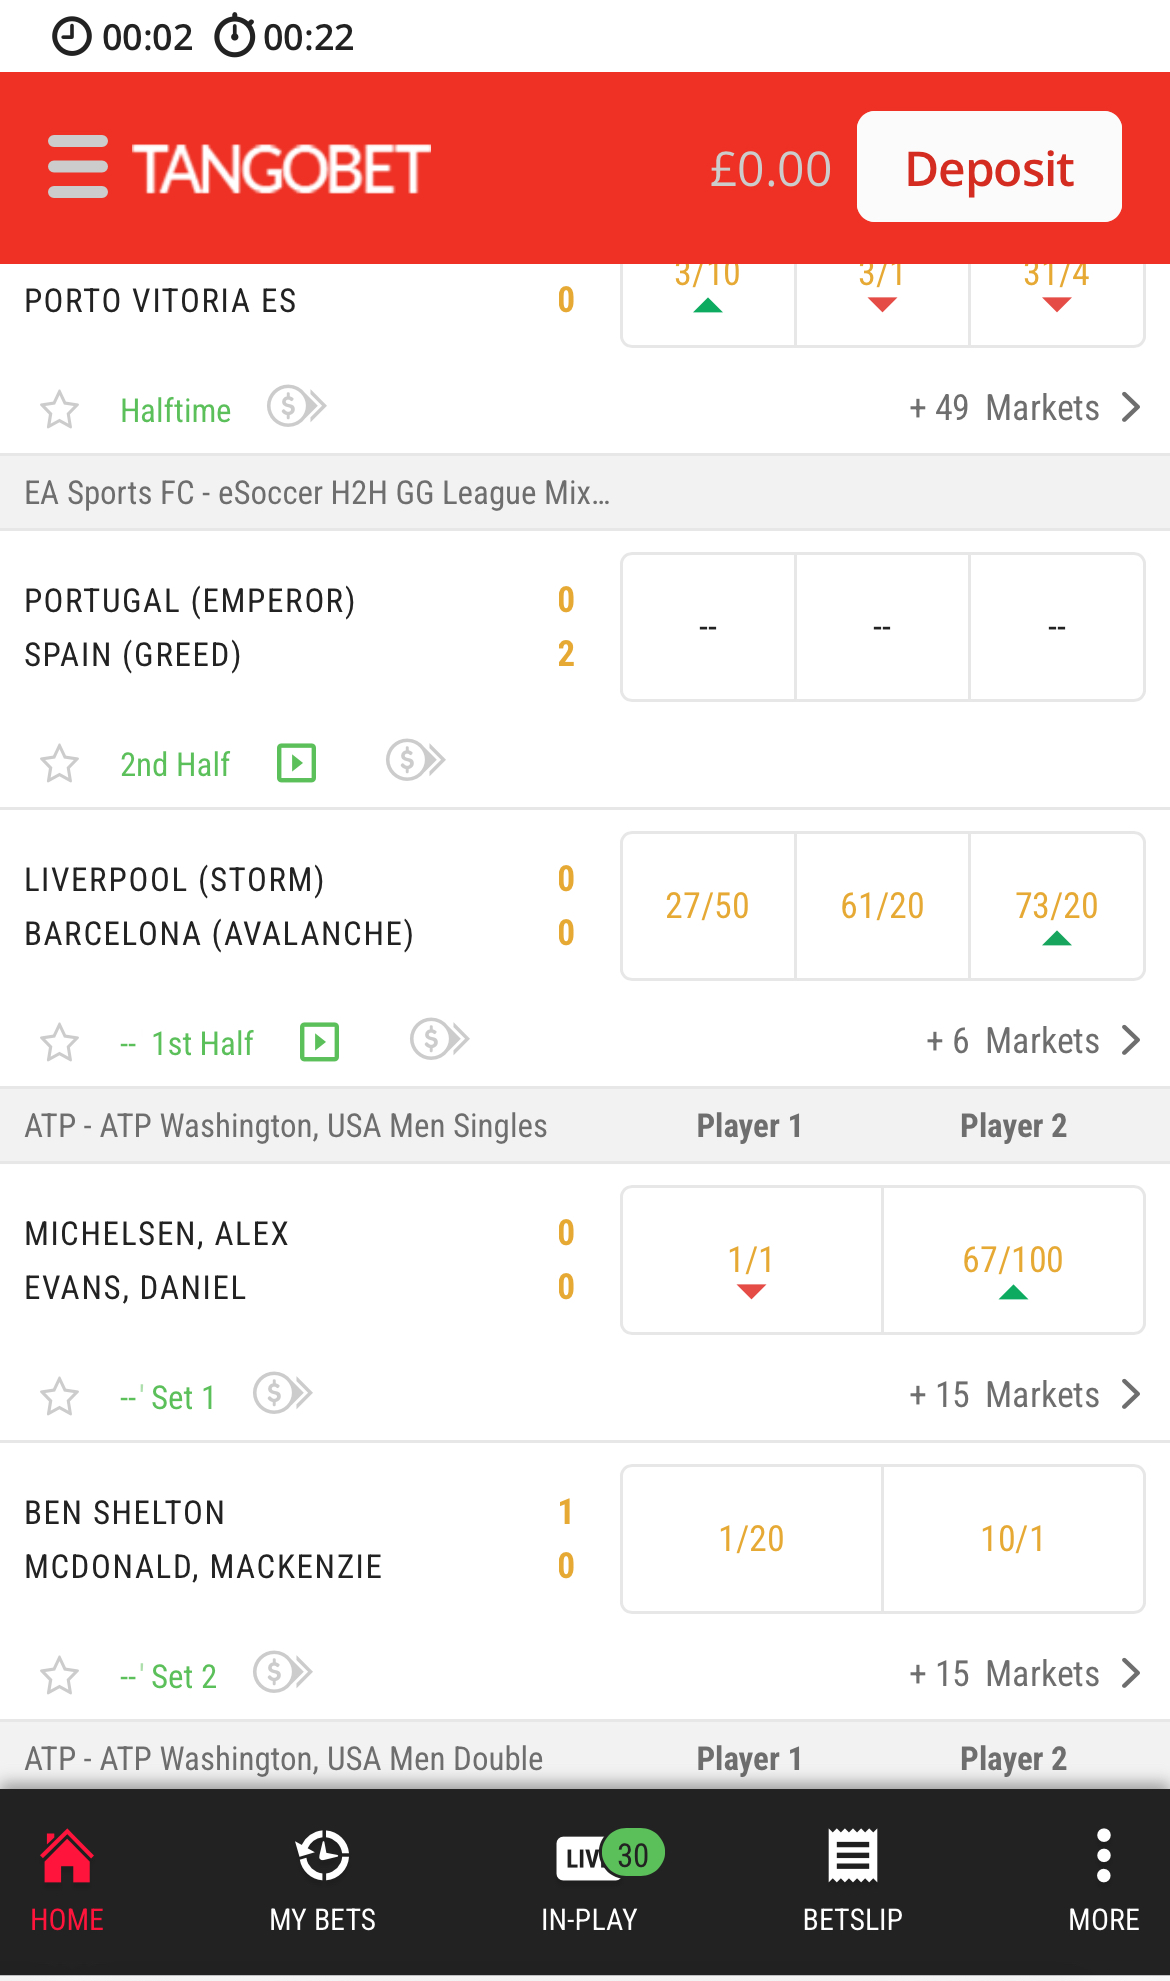Add Michelsen vs Evans to favorites

pos(60,1397)
